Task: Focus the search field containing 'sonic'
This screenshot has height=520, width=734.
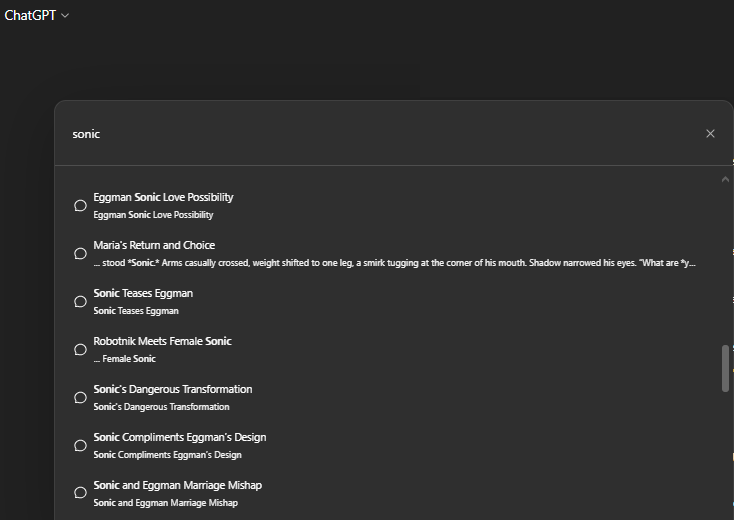Action: (x=384, y=134)
